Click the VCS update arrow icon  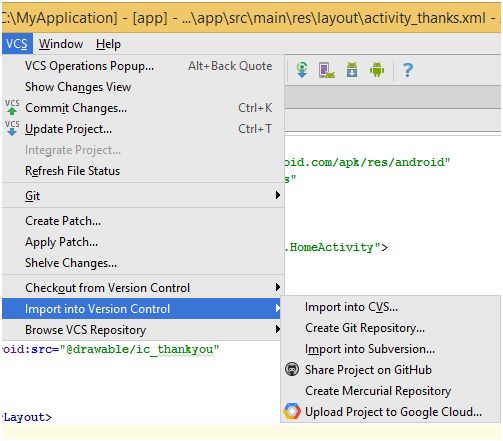click(12, 128)
